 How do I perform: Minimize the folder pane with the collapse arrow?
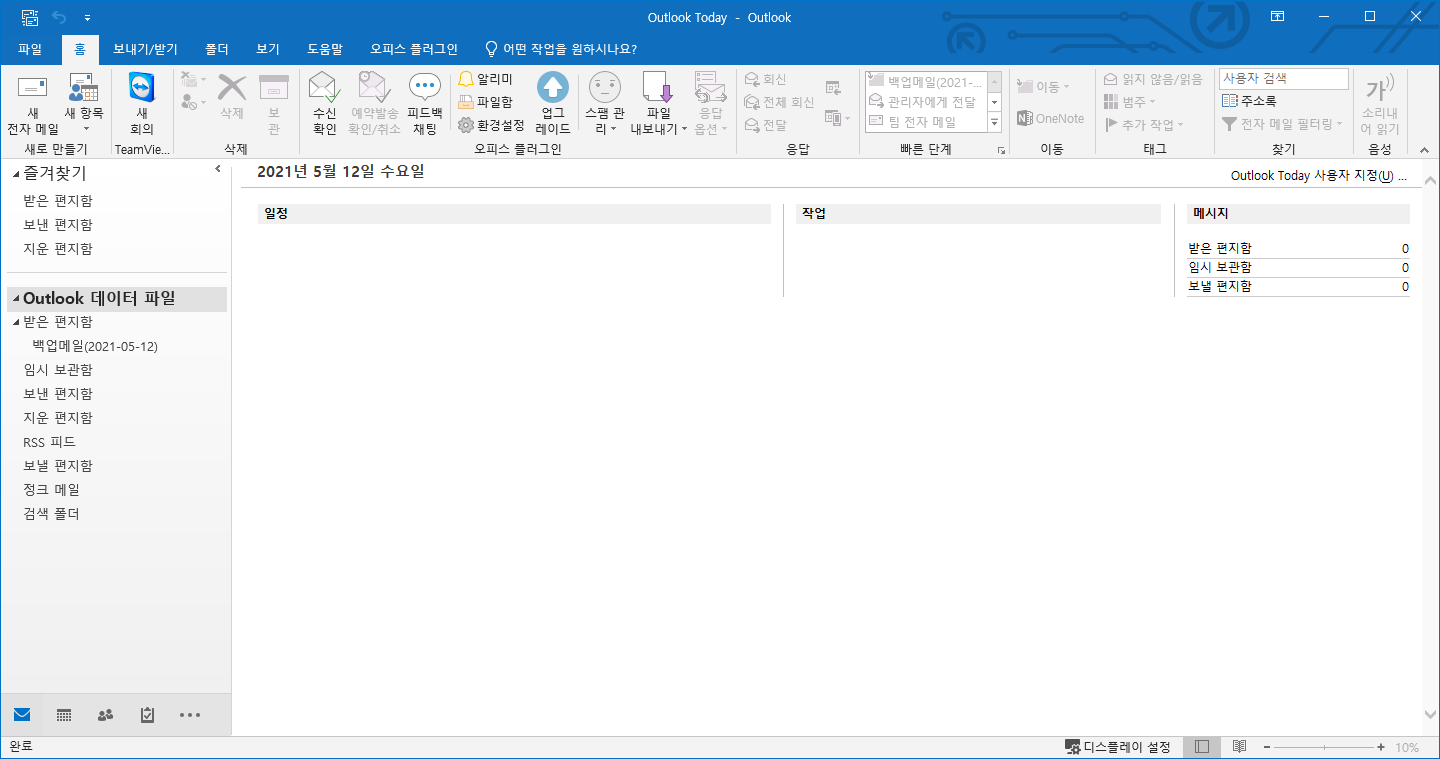pyautogui.click(x=218, y=170)
